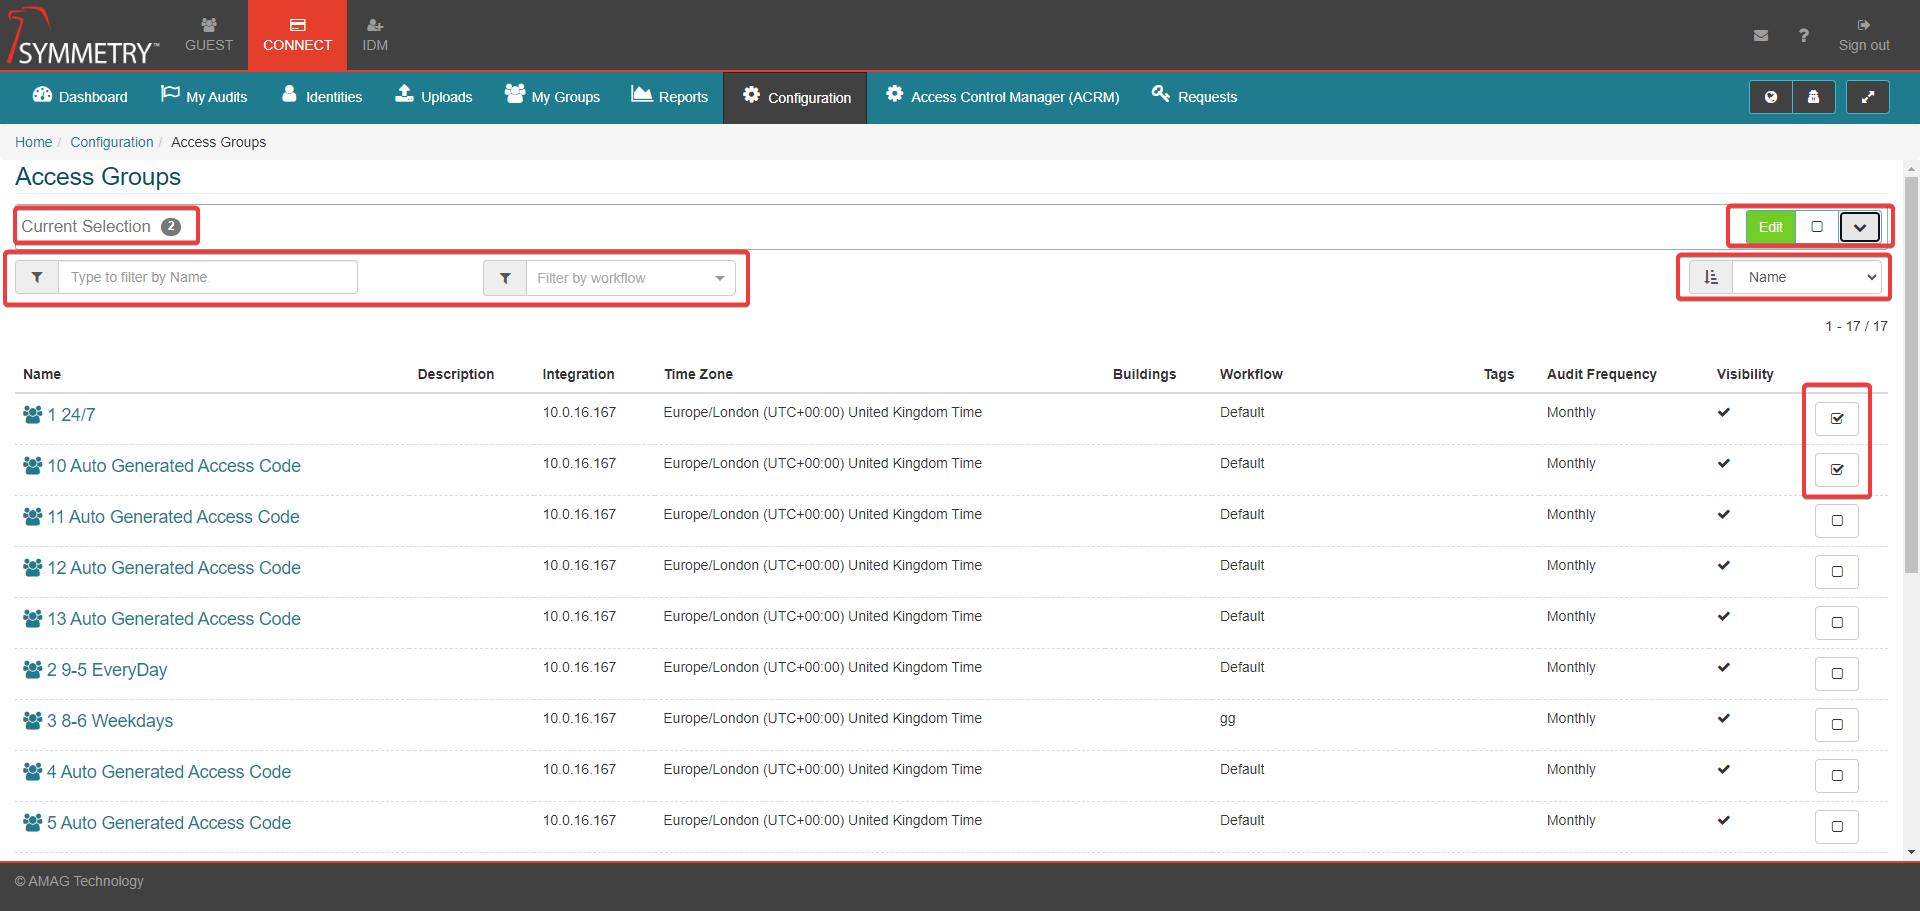Viewport: 1920px width, 911px height.
Task: Click the sort order icon
Action: pos(1711,277)
